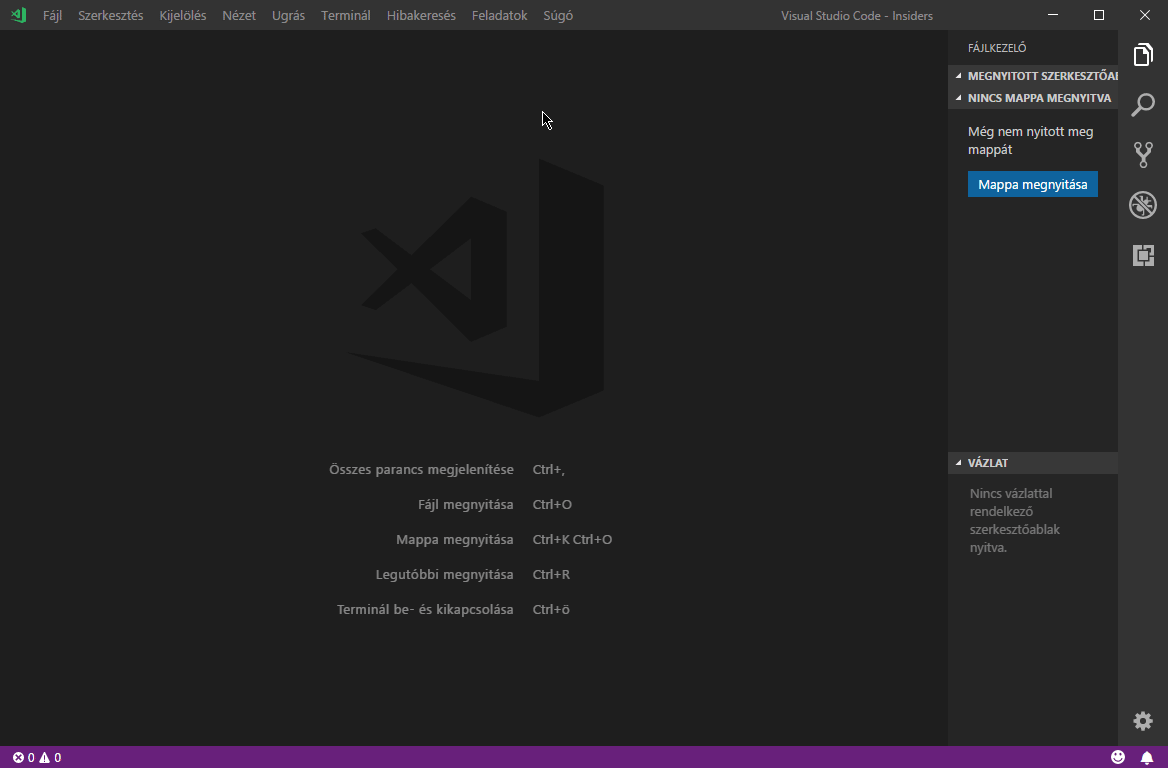This screenshot has width=1168, height=768.
Task: Open the notifications bell
Action: pos(1146,756)
